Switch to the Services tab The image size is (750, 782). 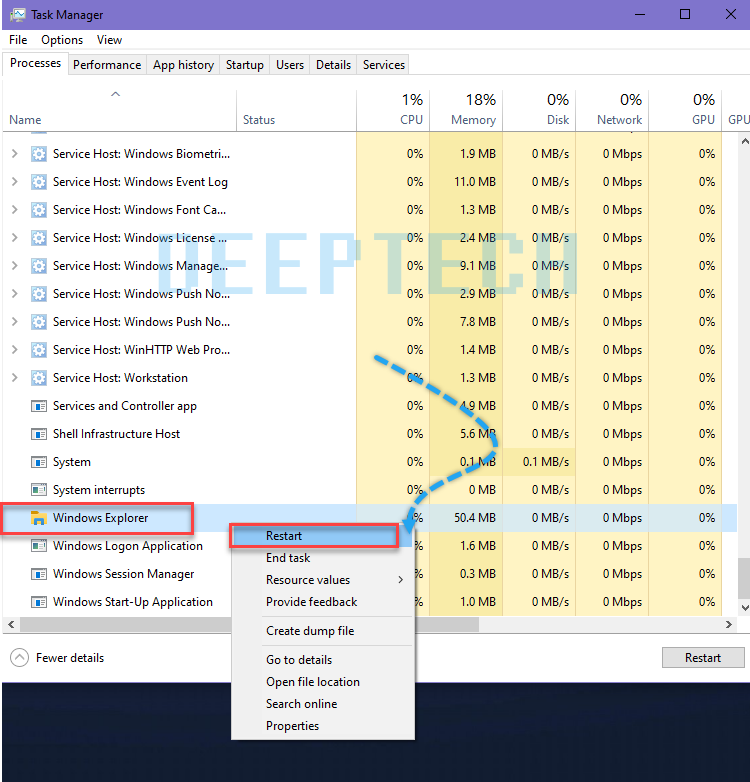click(383, 65)
